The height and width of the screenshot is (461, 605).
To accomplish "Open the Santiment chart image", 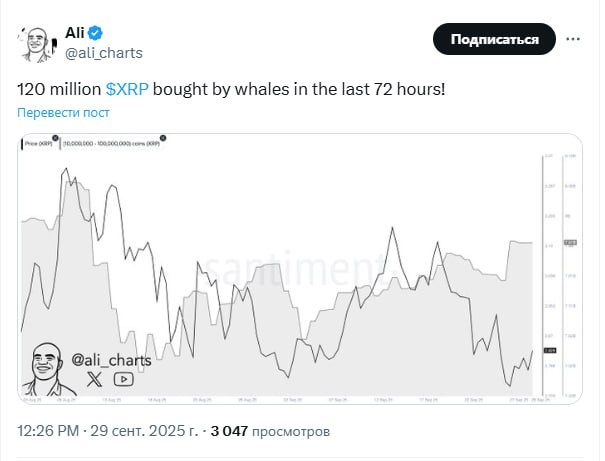I will tap(300, 270).
